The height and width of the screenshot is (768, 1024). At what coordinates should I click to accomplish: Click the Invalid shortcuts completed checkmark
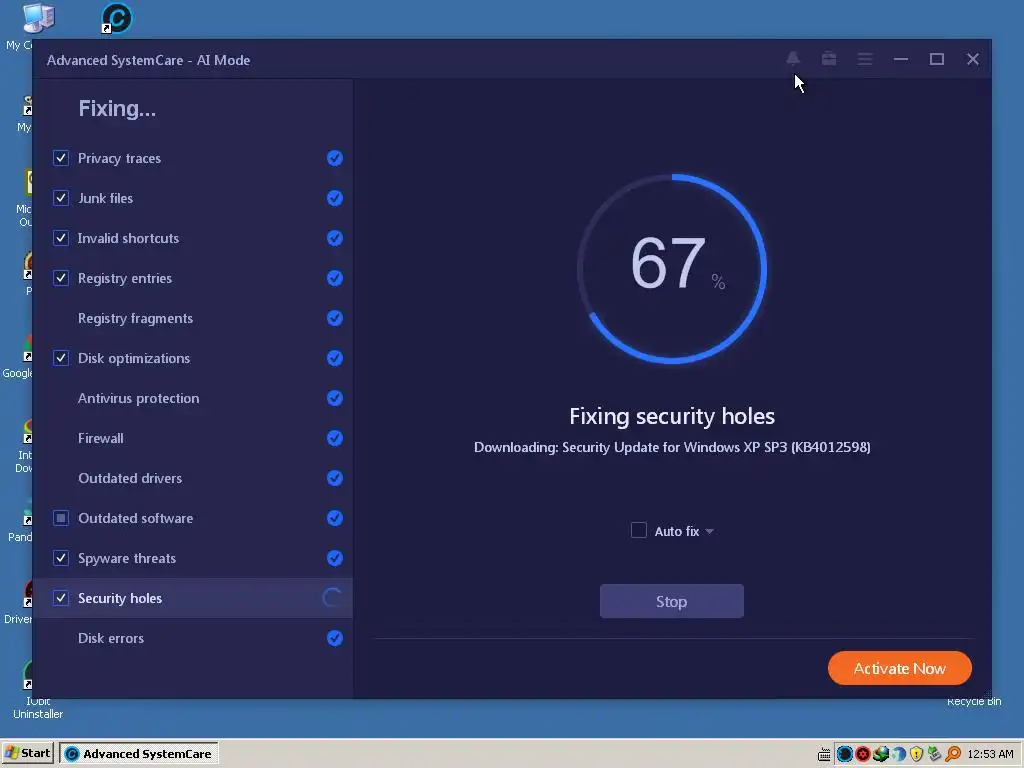click(334, 238)
